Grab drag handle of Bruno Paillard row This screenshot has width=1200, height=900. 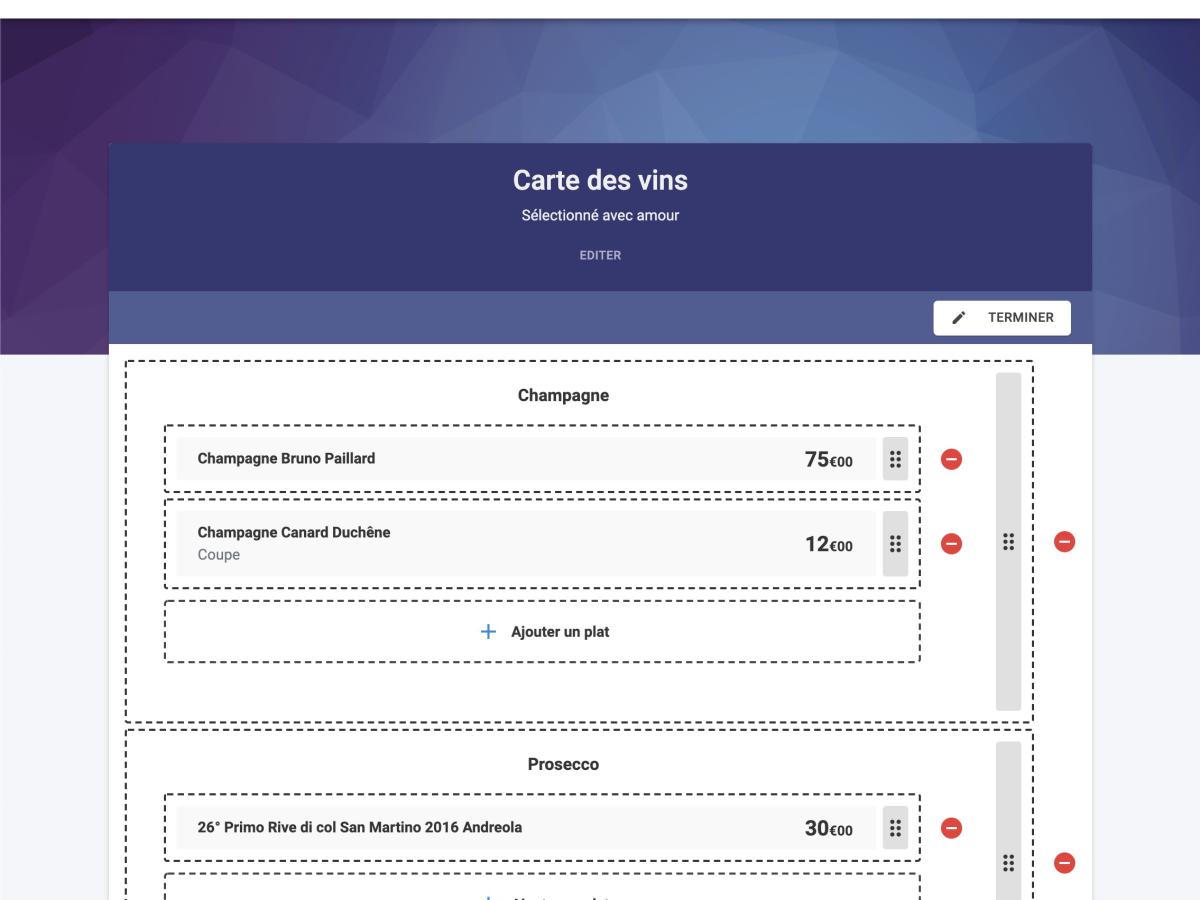[x=895, y=459]
